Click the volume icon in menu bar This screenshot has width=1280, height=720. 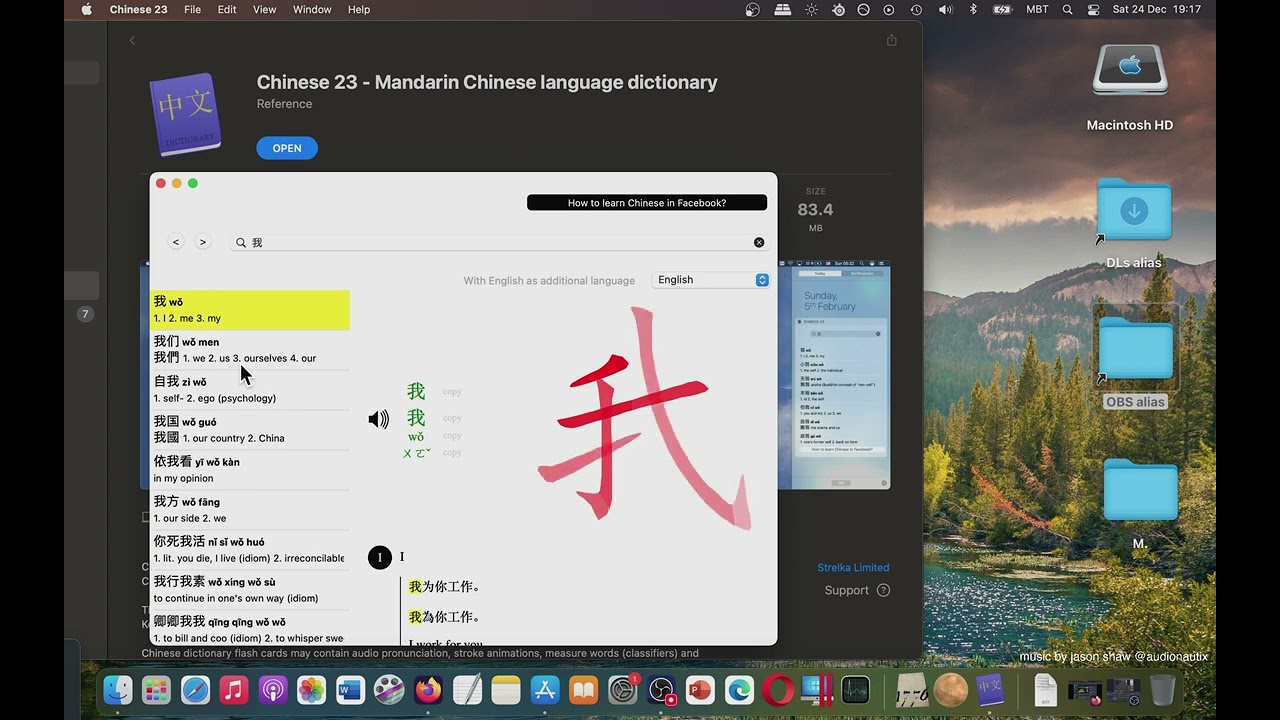(945, 9)
